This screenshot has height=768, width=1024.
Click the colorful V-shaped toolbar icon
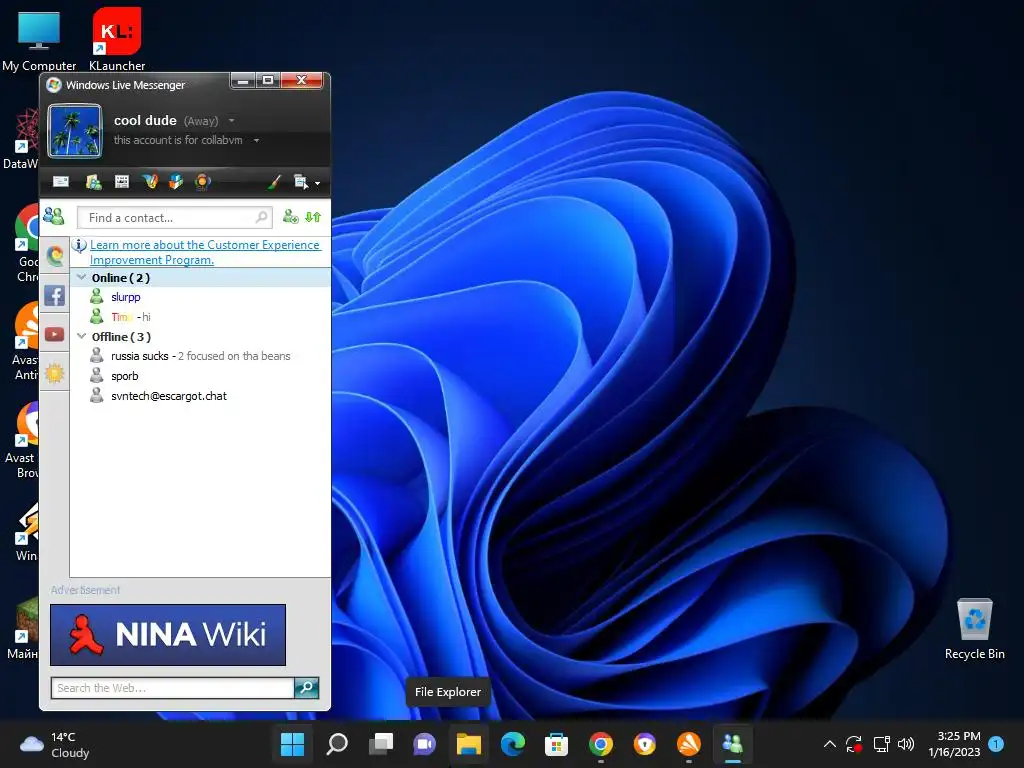click(150, 182)
